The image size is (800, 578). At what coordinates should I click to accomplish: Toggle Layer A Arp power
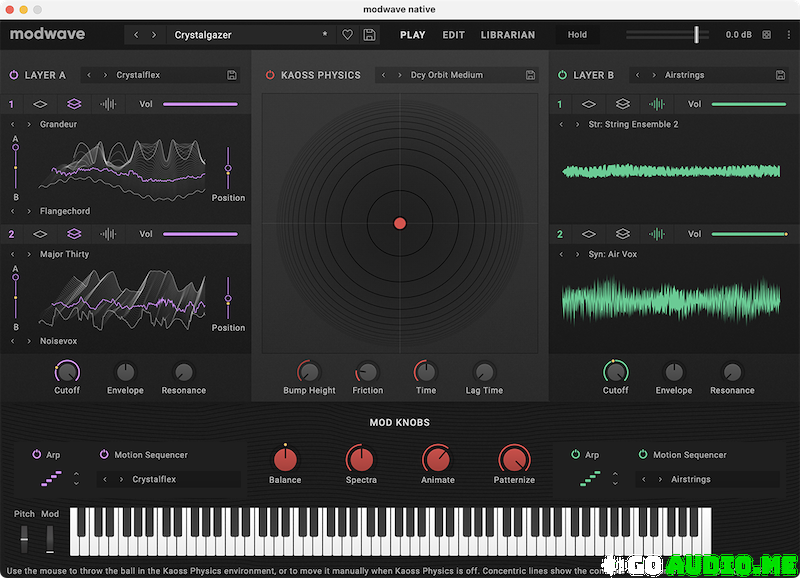(37, 454)
